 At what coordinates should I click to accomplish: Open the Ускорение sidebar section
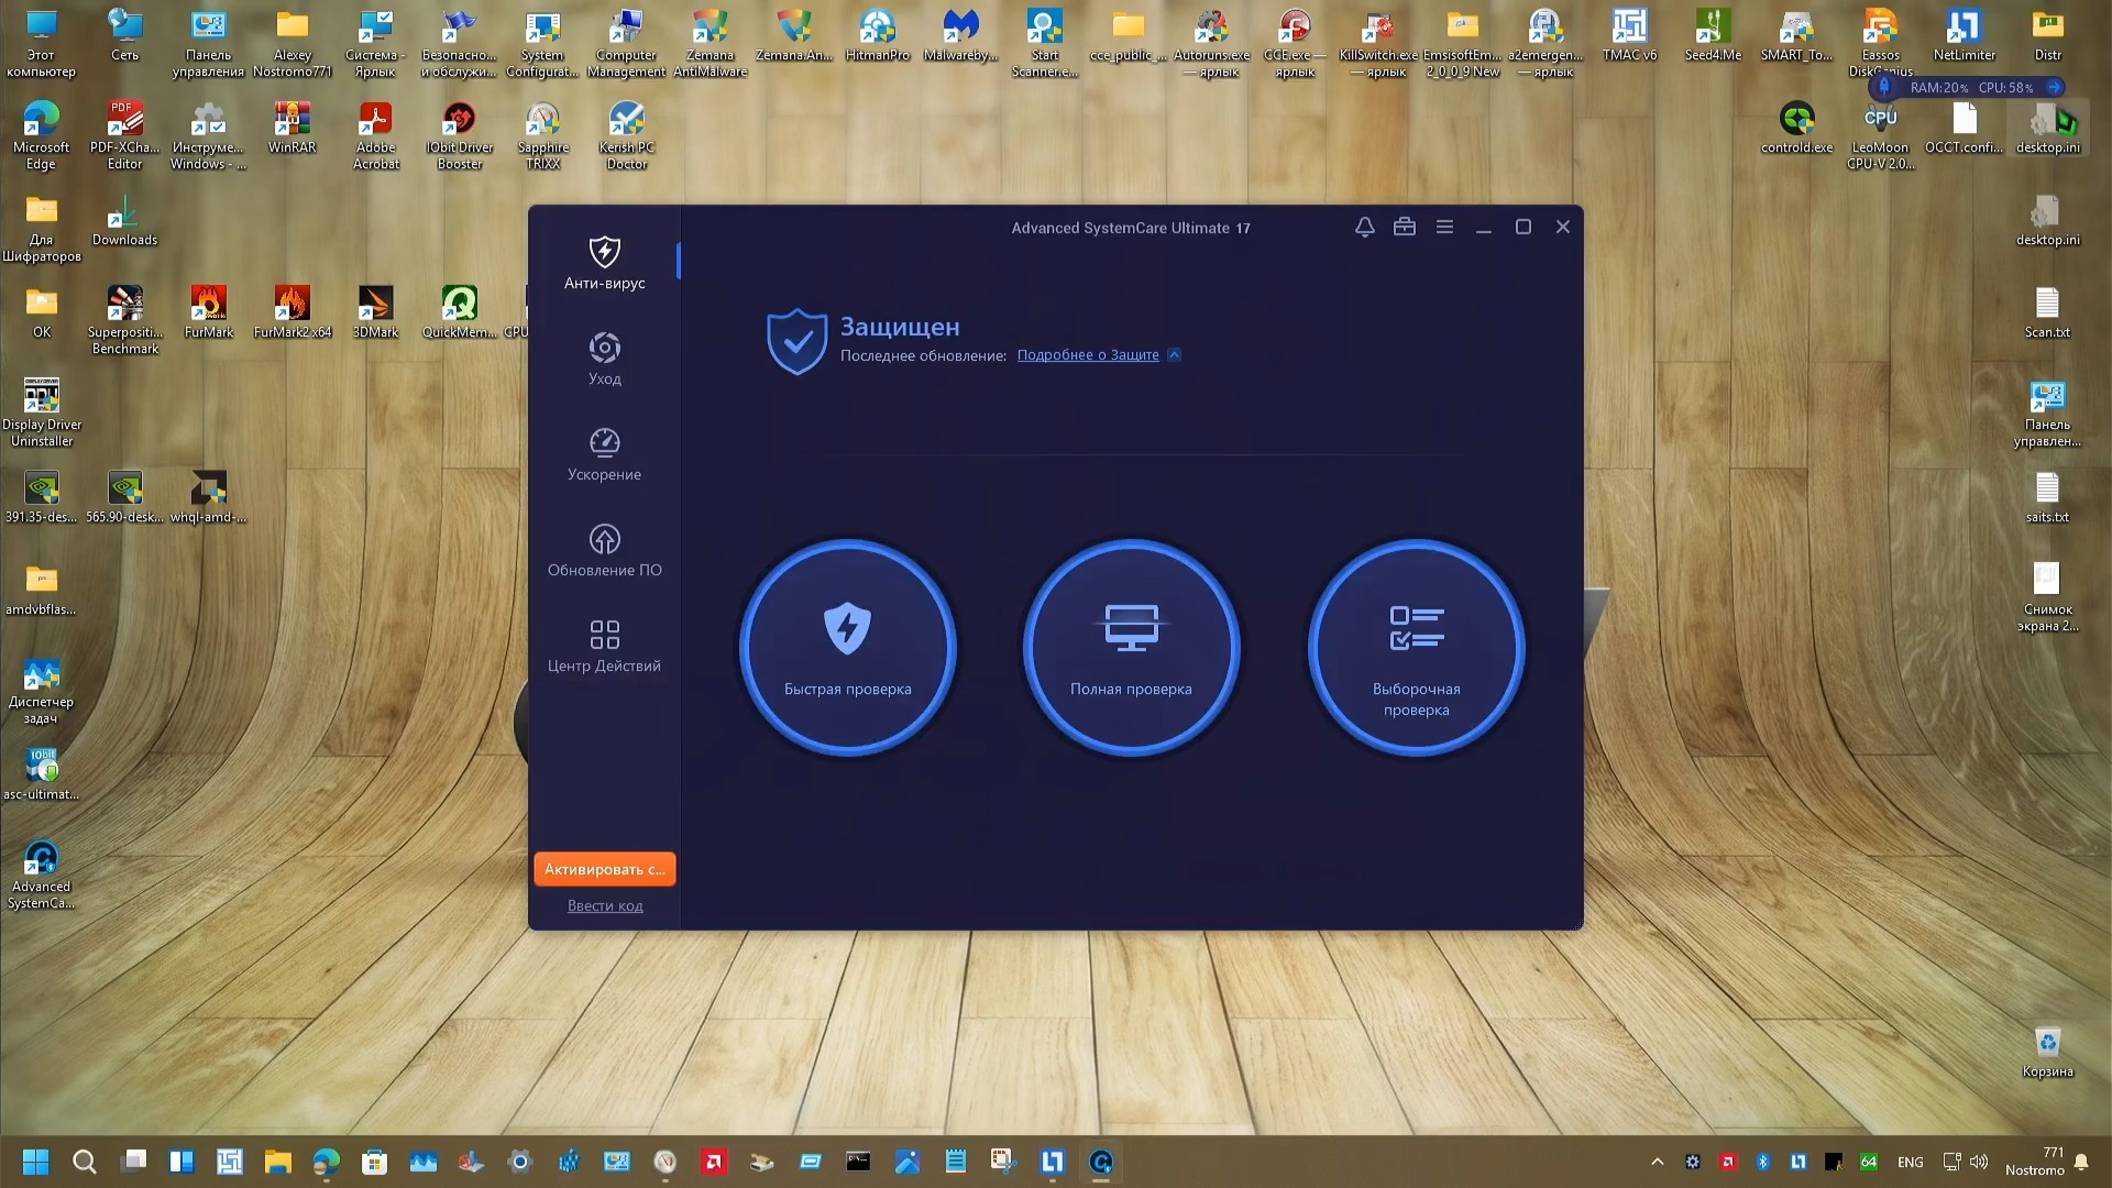(603, 456)
